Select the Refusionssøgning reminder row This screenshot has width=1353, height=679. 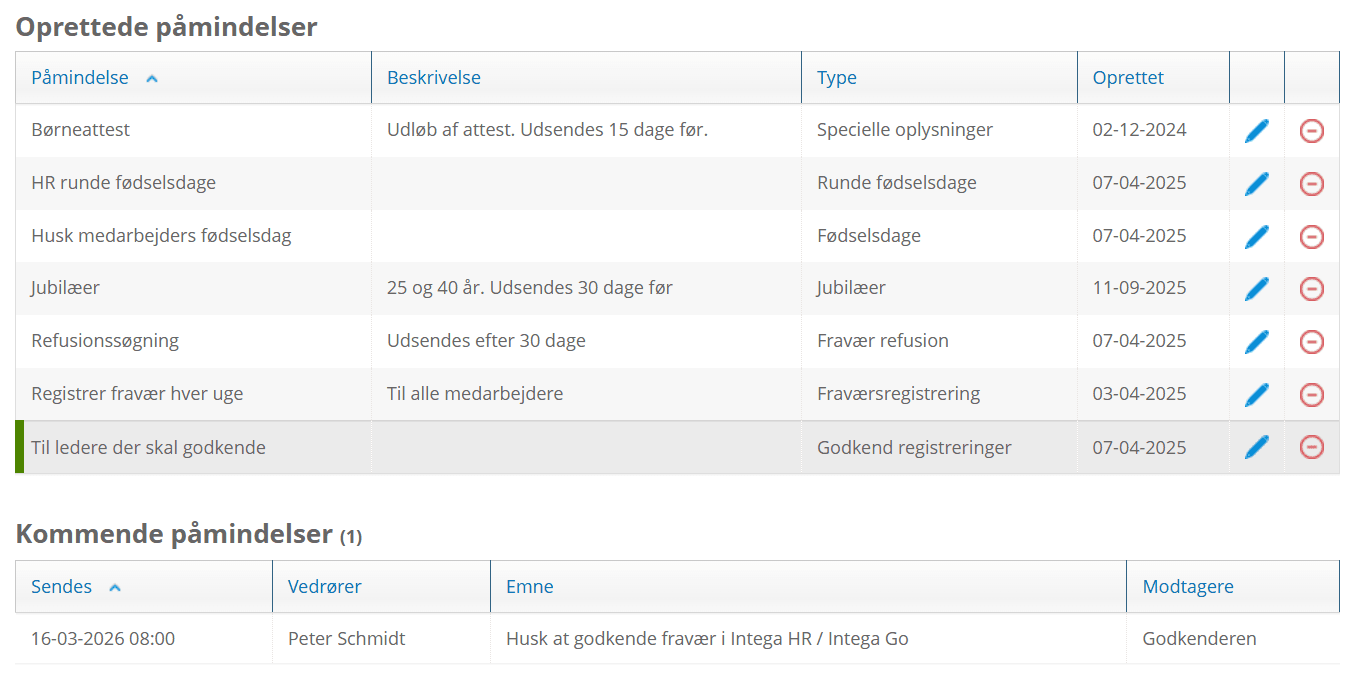tap(105, 341)
